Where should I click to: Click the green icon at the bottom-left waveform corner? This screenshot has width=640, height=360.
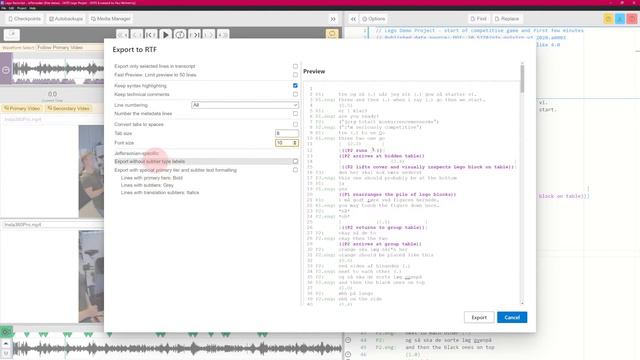(6, 332)
